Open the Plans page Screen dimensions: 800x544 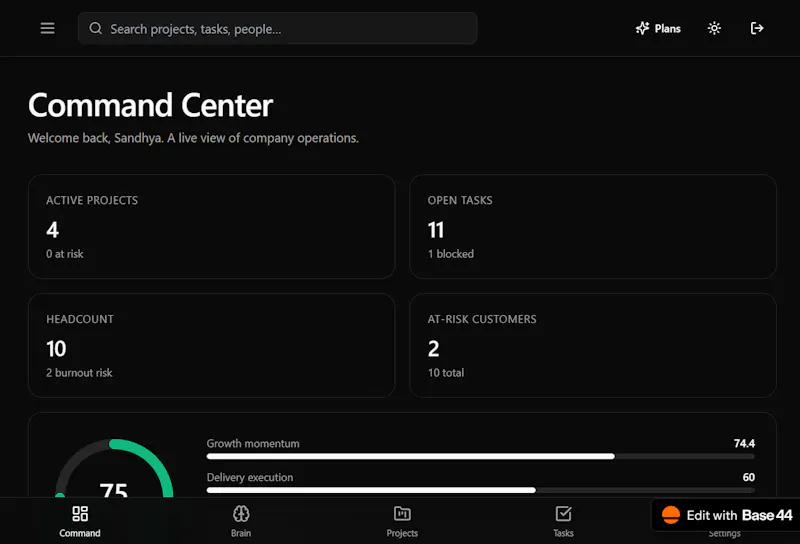[x=658, y=29]
